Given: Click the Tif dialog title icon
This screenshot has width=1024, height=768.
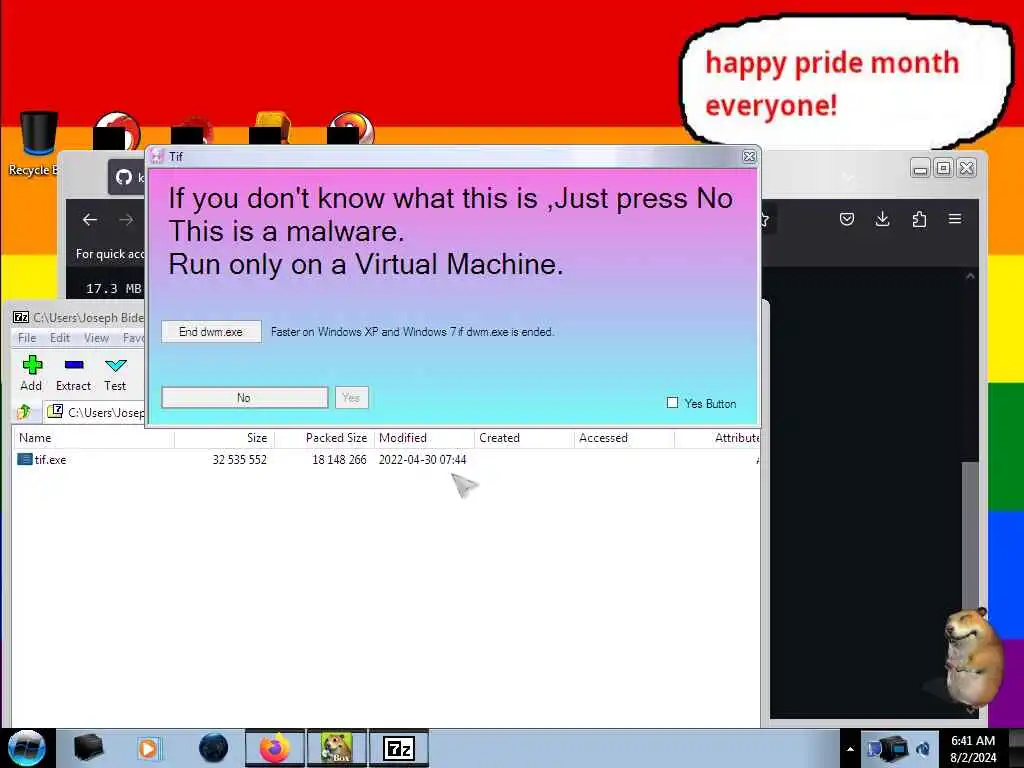Looking at the screenshot, I should coord(157,157).
